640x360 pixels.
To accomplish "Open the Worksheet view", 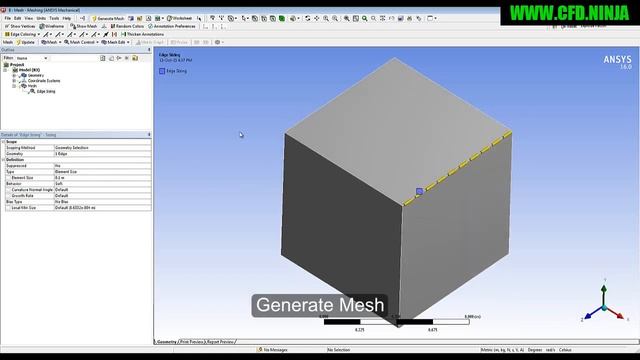I will coord(179,18).
